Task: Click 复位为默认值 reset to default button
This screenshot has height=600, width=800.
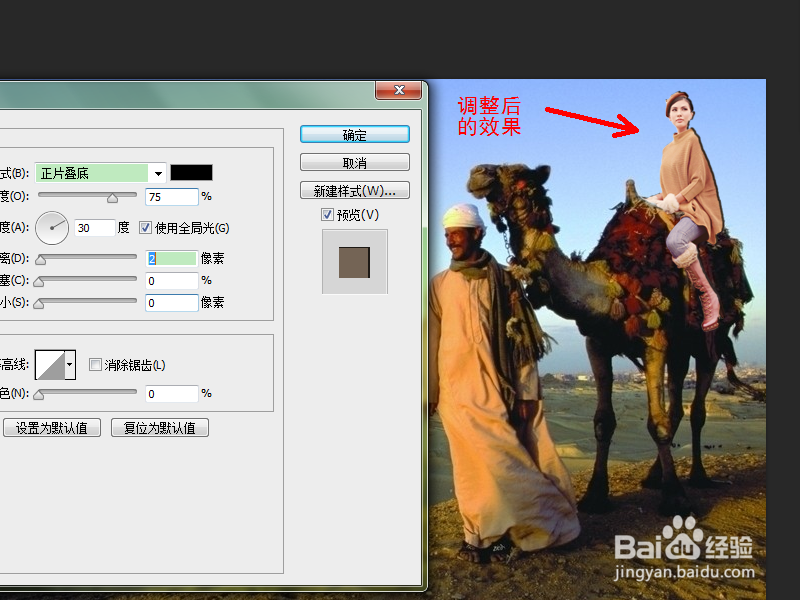Action: [x=160, y=428]
